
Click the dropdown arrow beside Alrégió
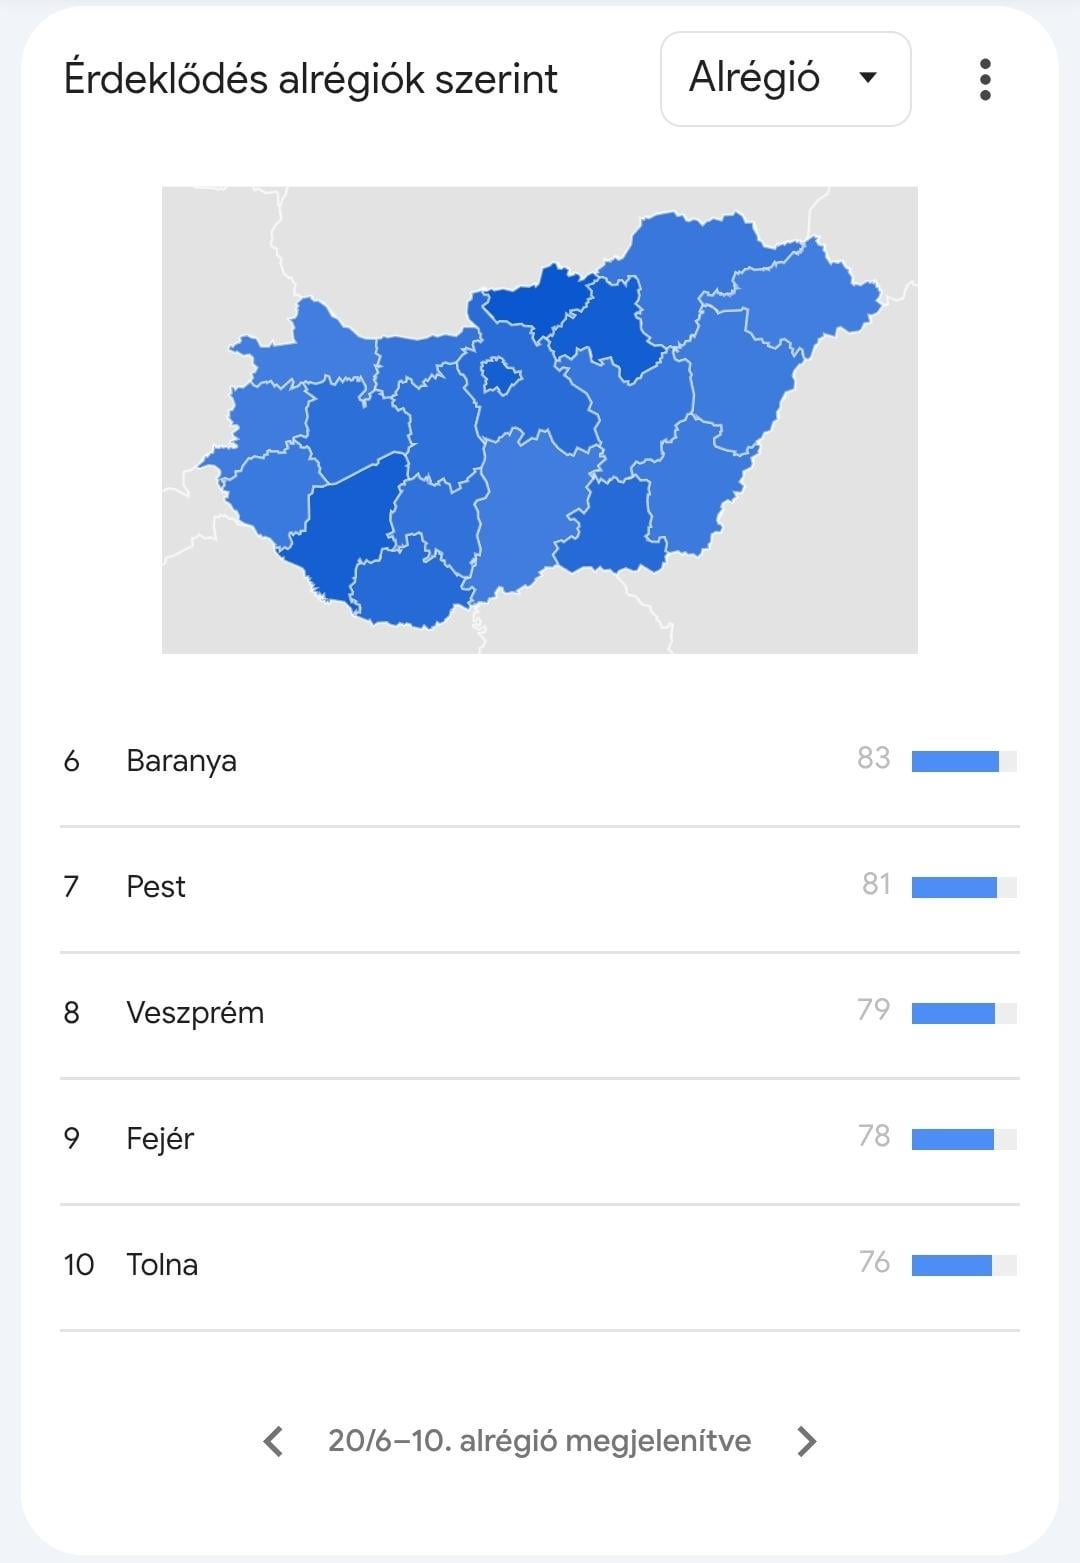click(868, 78)
